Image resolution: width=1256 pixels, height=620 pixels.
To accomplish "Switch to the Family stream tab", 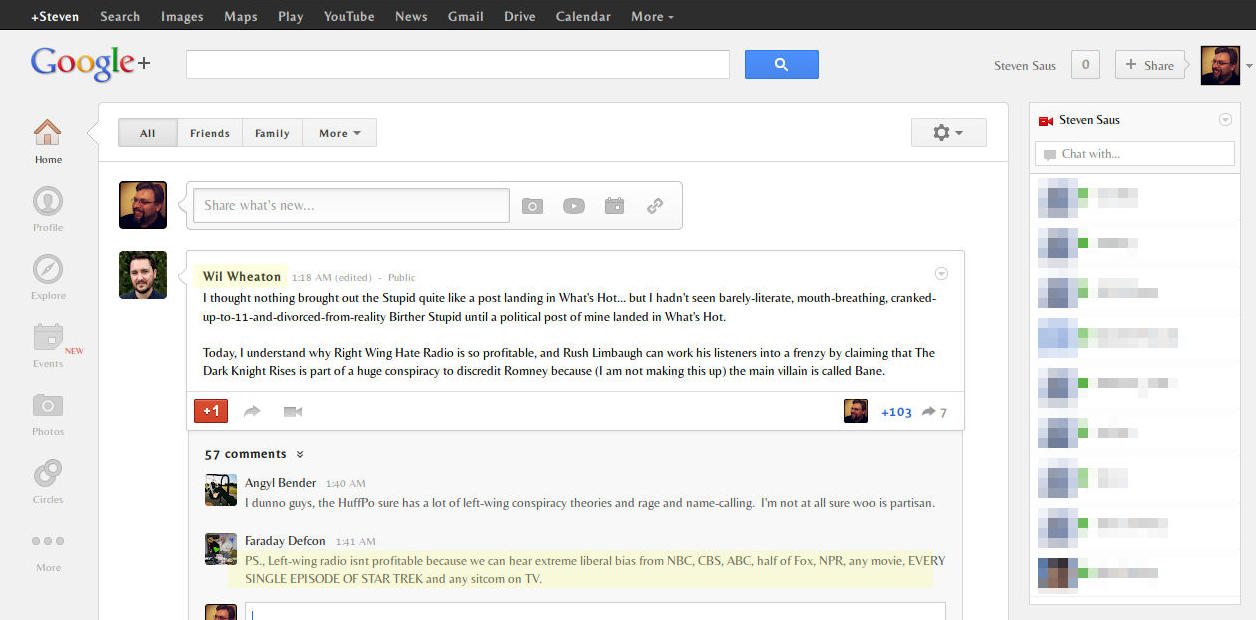I will [272, 133].
